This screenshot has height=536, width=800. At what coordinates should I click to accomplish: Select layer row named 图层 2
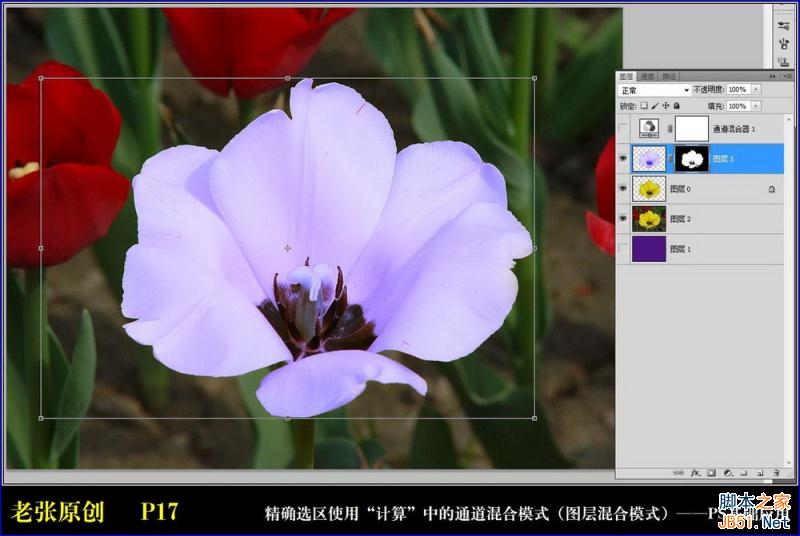pos(700,219)
